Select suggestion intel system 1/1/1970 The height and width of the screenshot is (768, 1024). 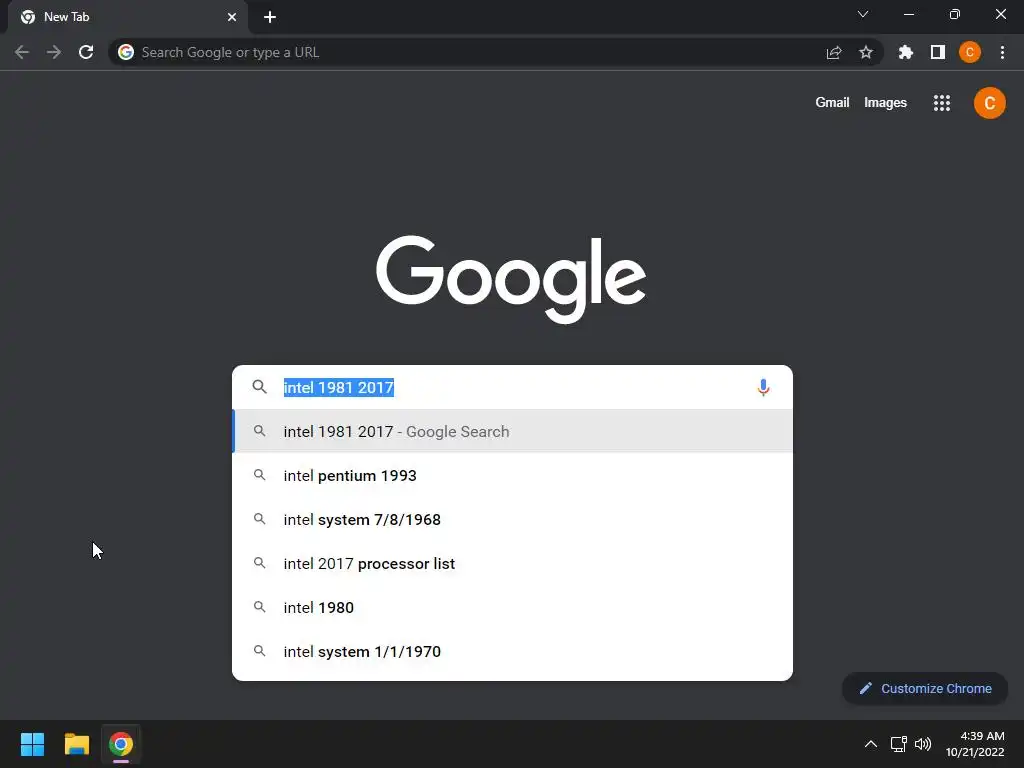coord(513,651)
